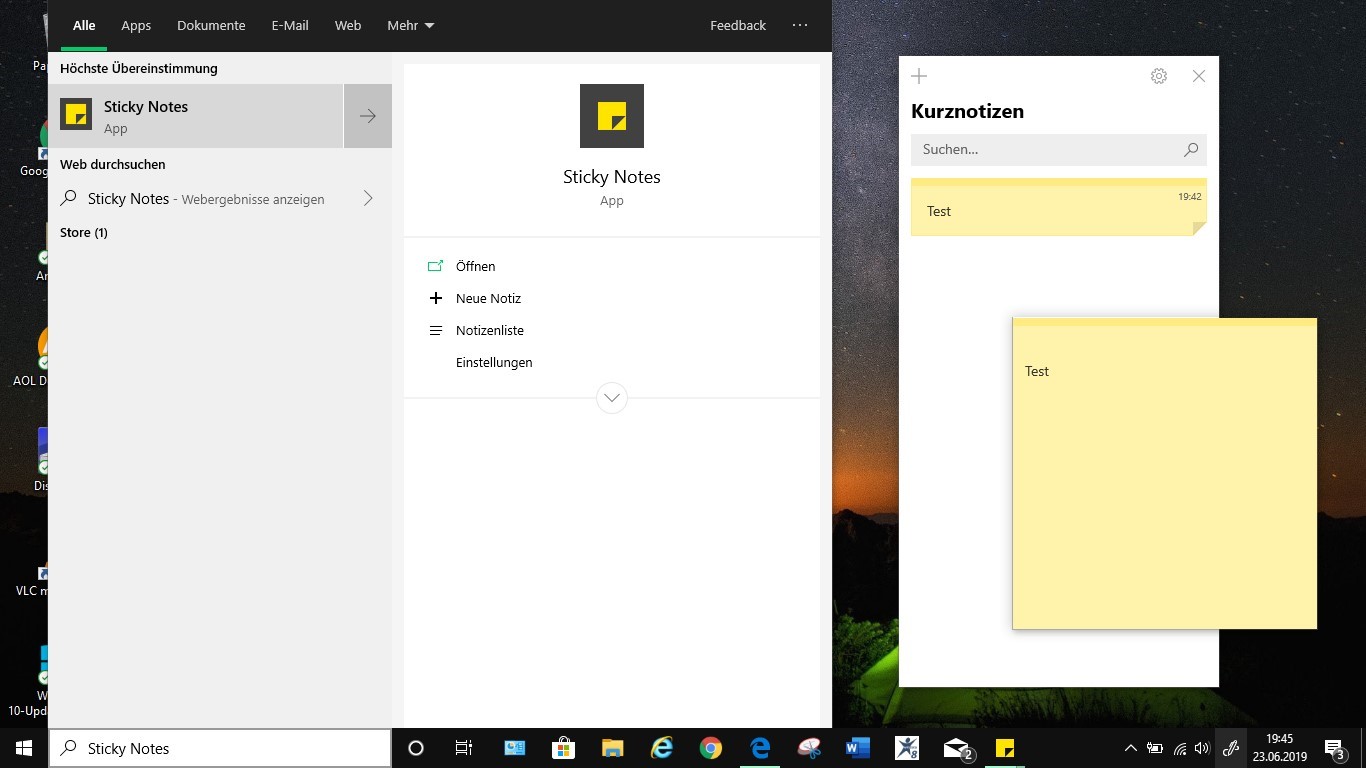
Task: Select the Store (1) category
Action: coord(84,232)
